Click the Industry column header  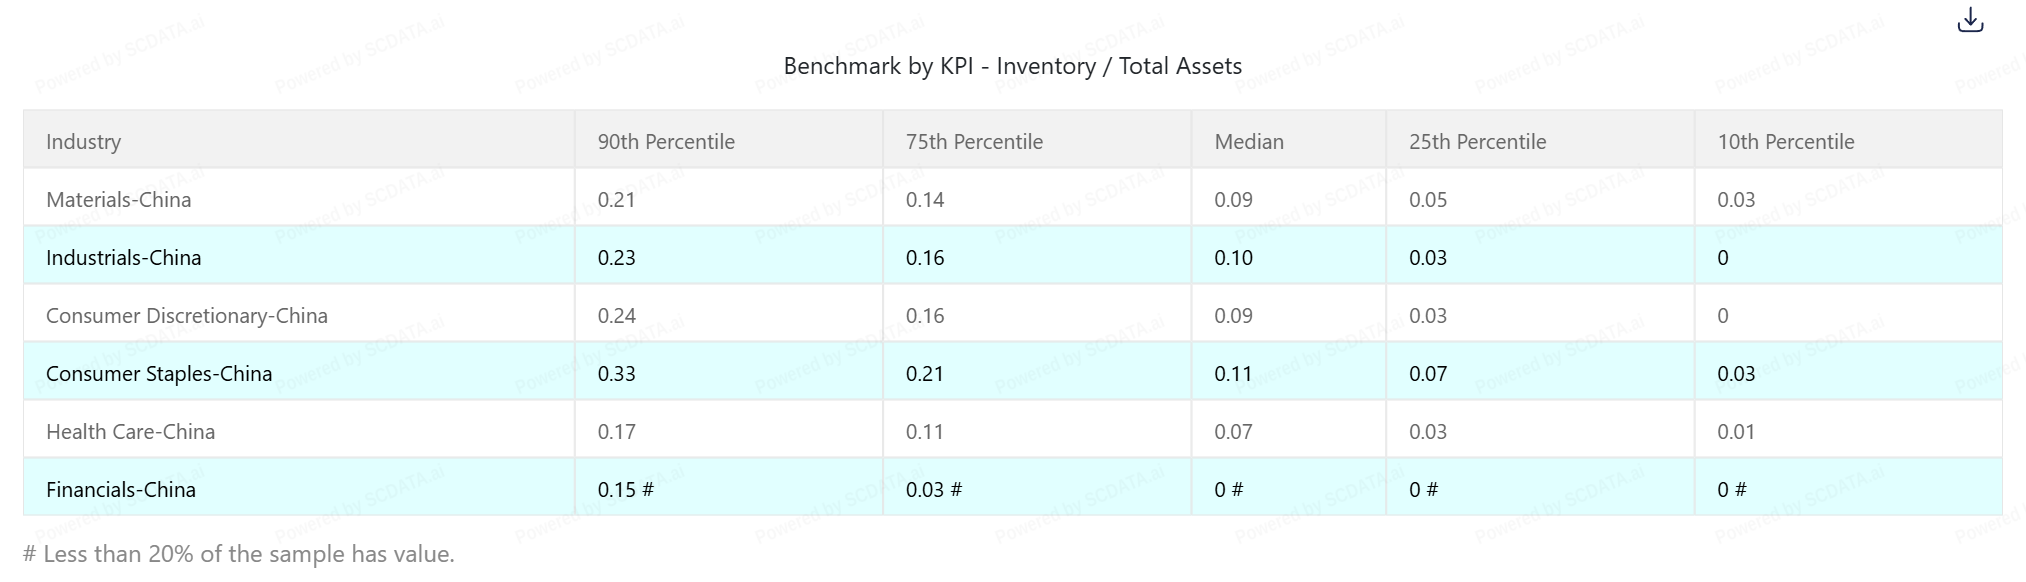(83, 142)
